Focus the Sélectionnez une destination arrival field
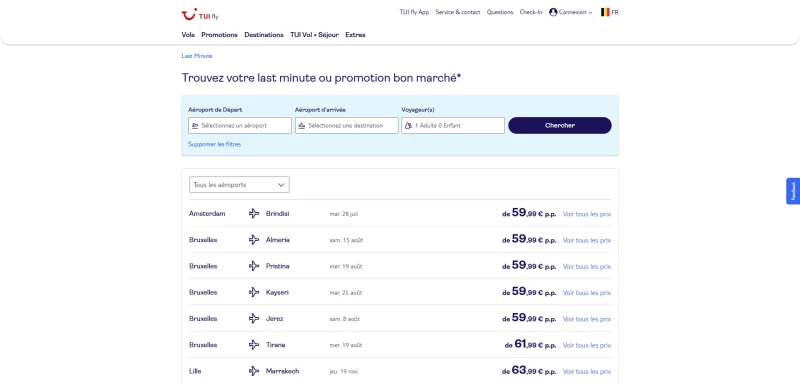Screen dimensions: 800x383 click(x=346, y=125)
